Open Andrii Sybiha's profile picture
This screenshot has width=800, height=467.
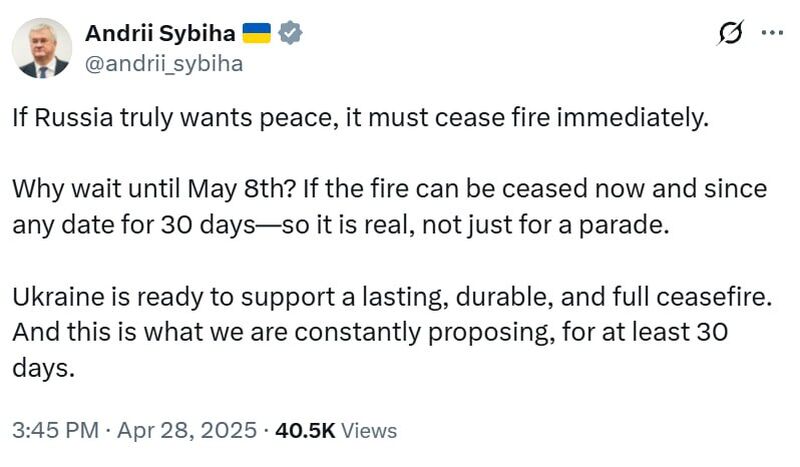tap(44, 48)
